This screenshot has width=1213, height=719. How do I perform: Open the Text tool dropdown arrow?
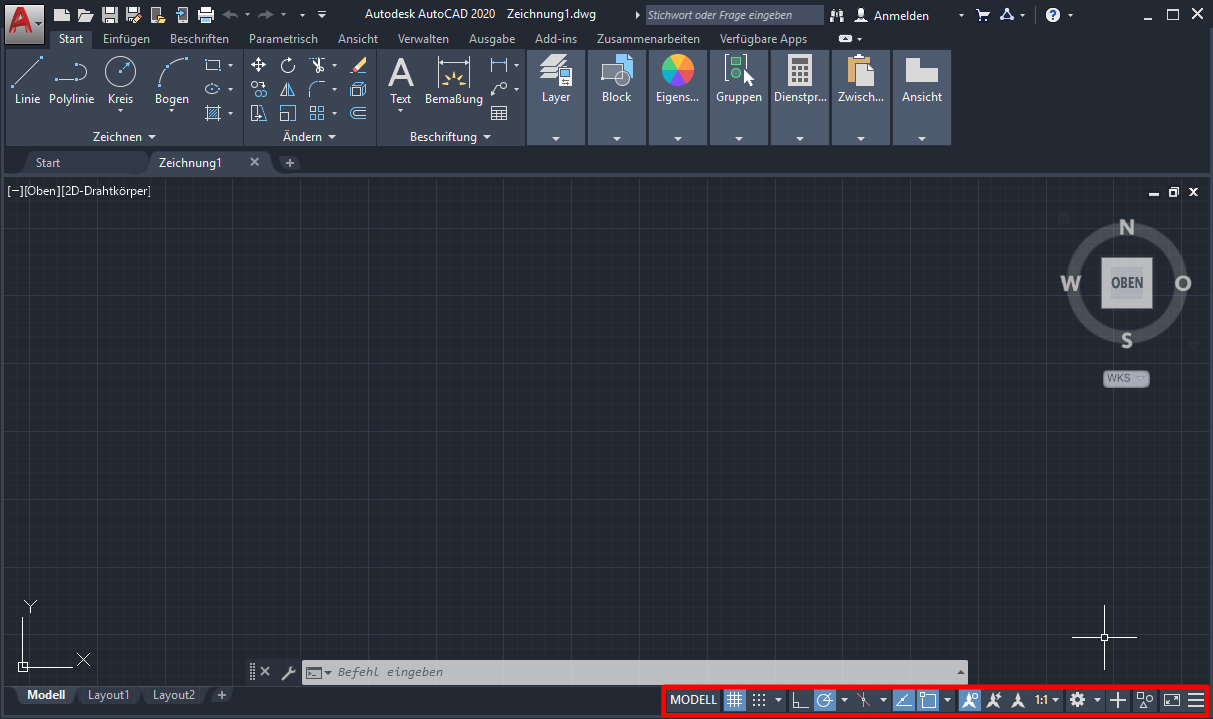(x=401, y=110)
